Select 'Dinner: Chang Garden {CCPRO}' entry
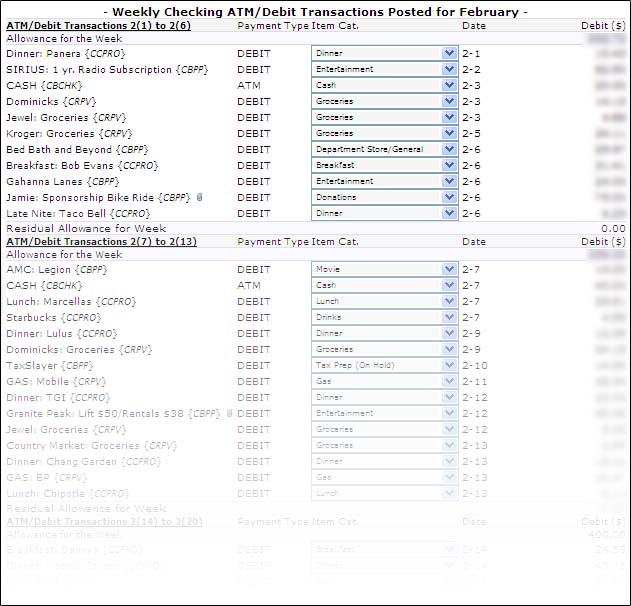This screenshot has width=631, height=606. tap(84, 462)
